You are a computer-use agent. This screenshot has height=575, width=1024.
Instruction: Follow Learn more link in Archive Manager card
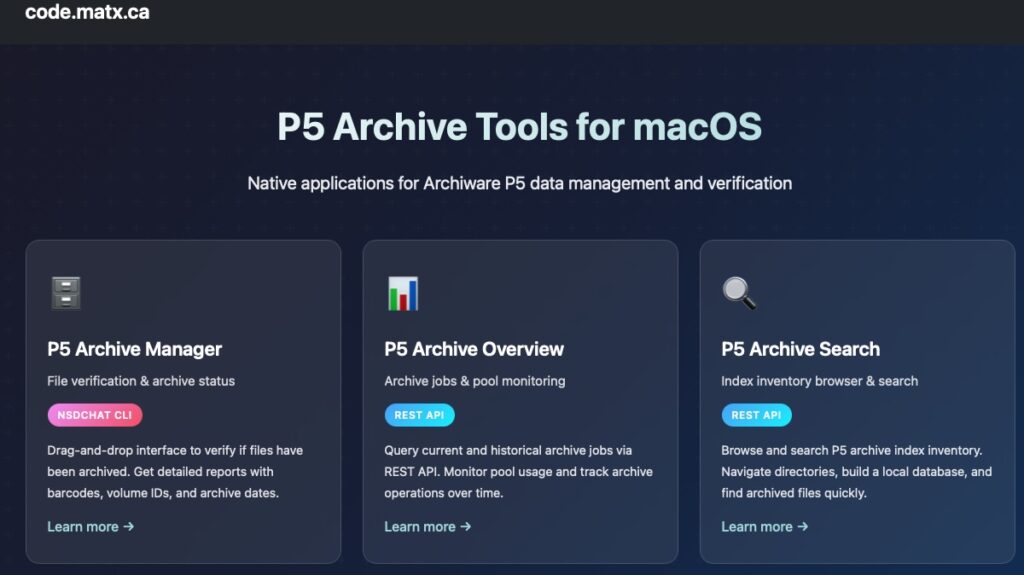tap(90, 527)
